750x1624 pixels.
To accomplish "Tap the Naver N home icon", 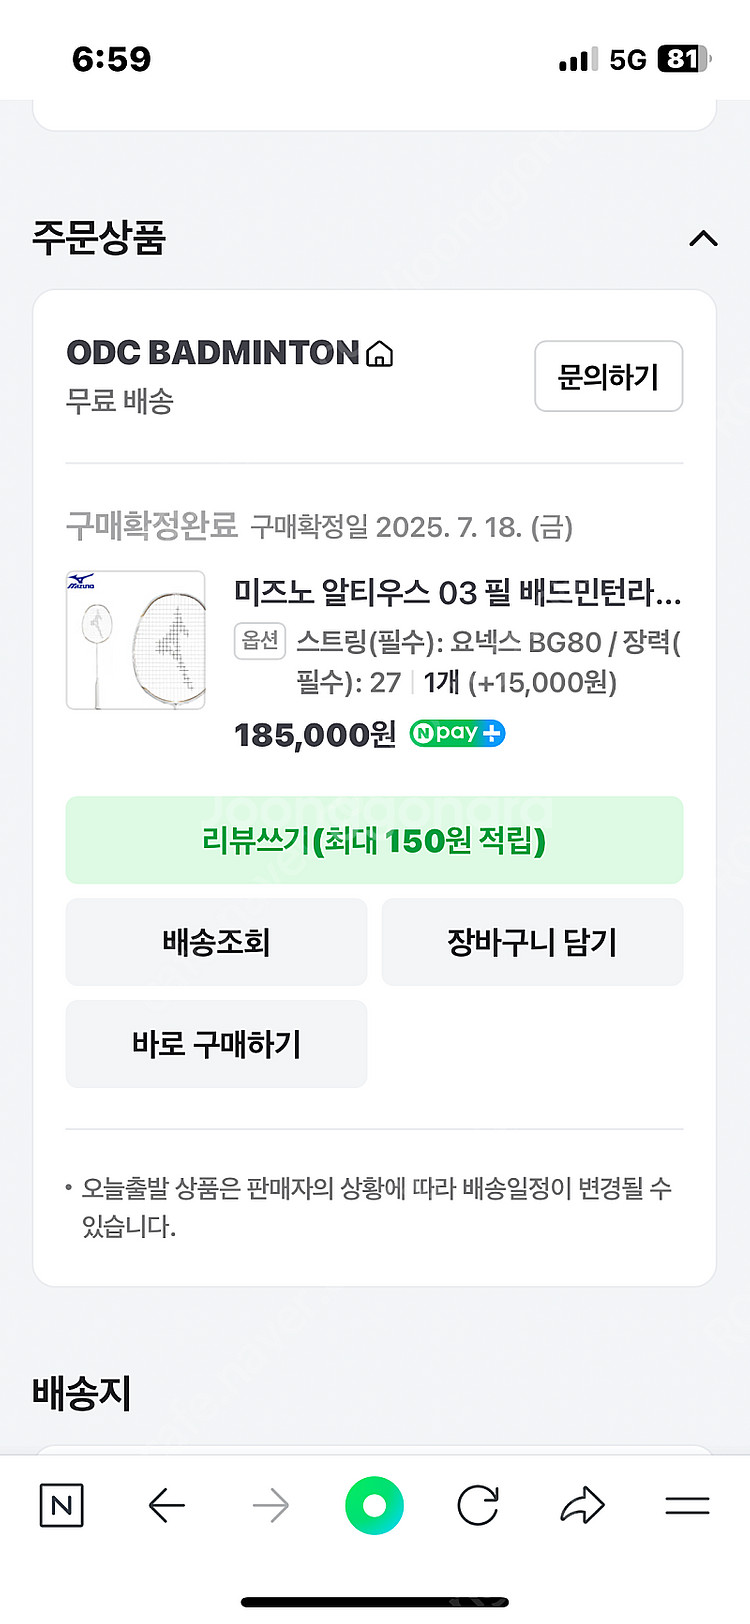I will (61, 1505).
